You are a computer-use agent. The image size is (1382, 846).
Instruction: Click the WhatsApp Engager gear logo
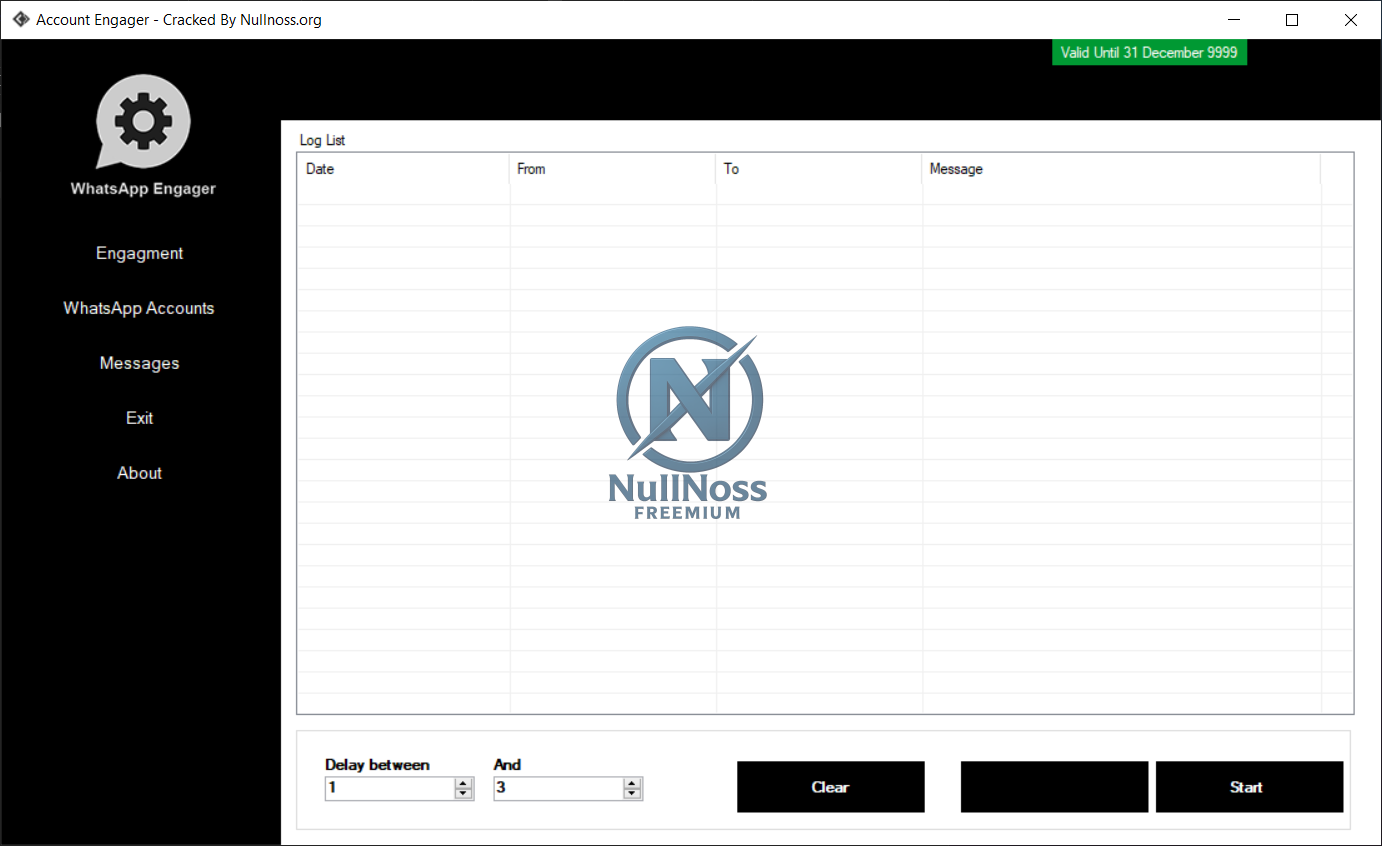point(143,122)
